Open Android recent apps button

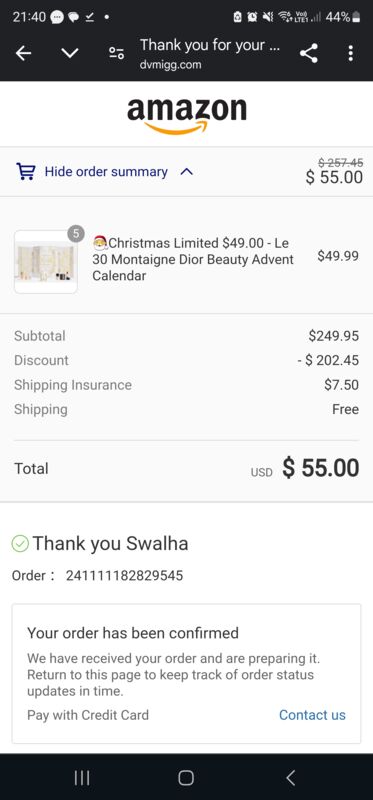coord(82,778)
